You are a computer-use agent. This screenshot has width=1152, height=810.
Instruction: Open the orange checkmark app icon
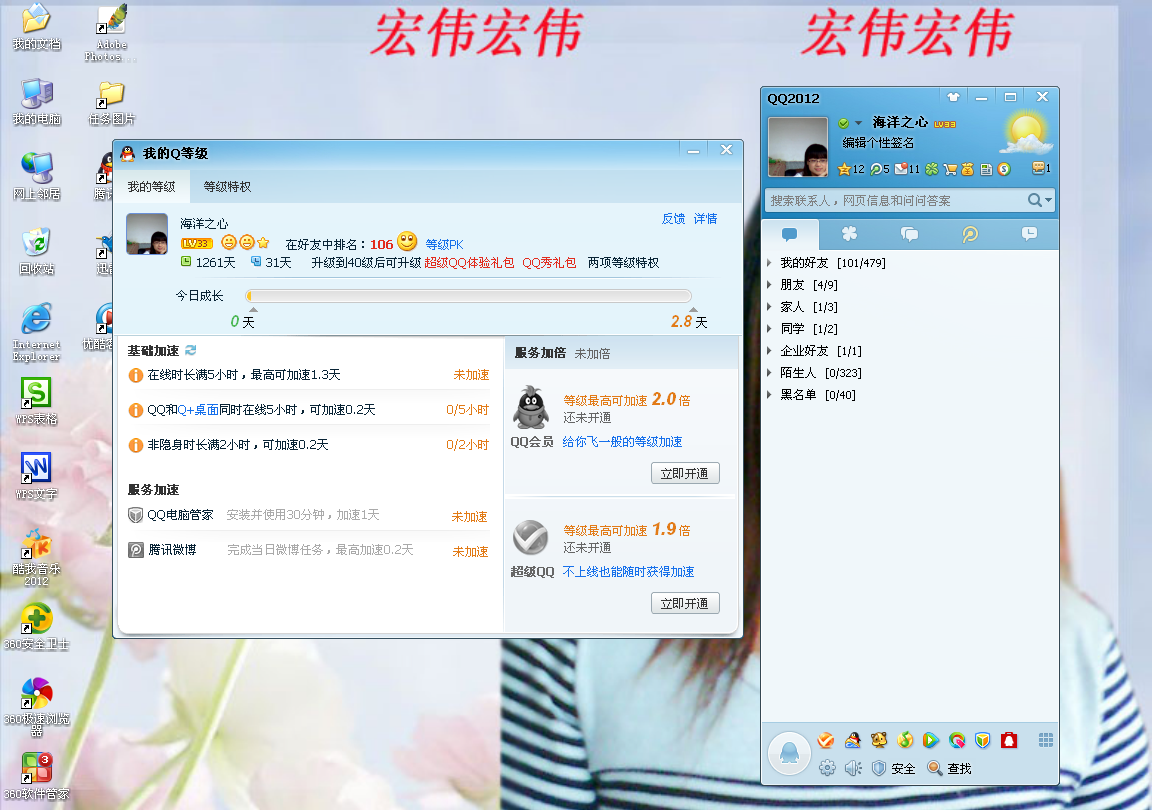pos(826,740)
